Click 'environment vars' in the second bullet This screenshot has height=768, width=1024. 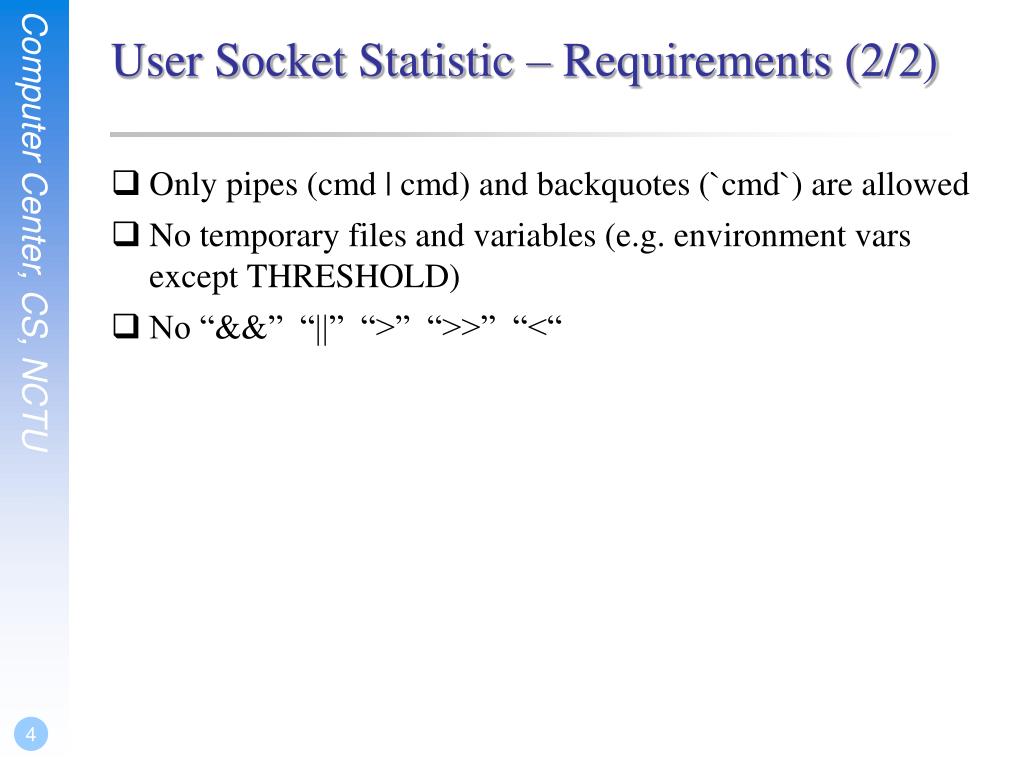coord(792,235)
